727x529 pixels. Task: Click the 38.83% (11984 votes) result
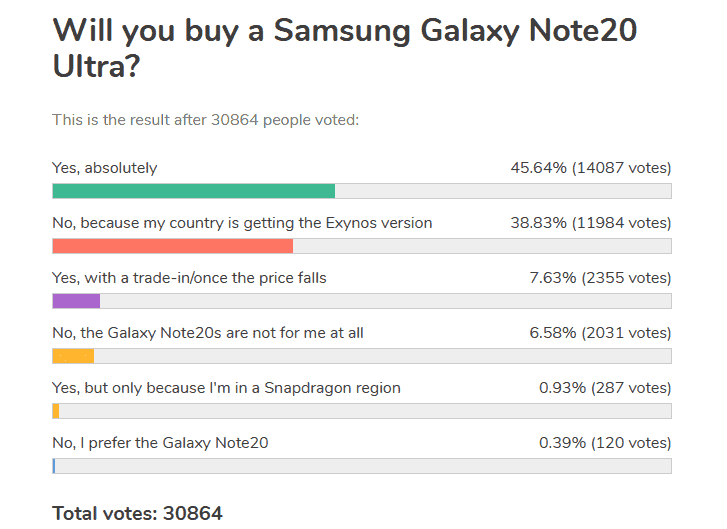coord(591,223)
